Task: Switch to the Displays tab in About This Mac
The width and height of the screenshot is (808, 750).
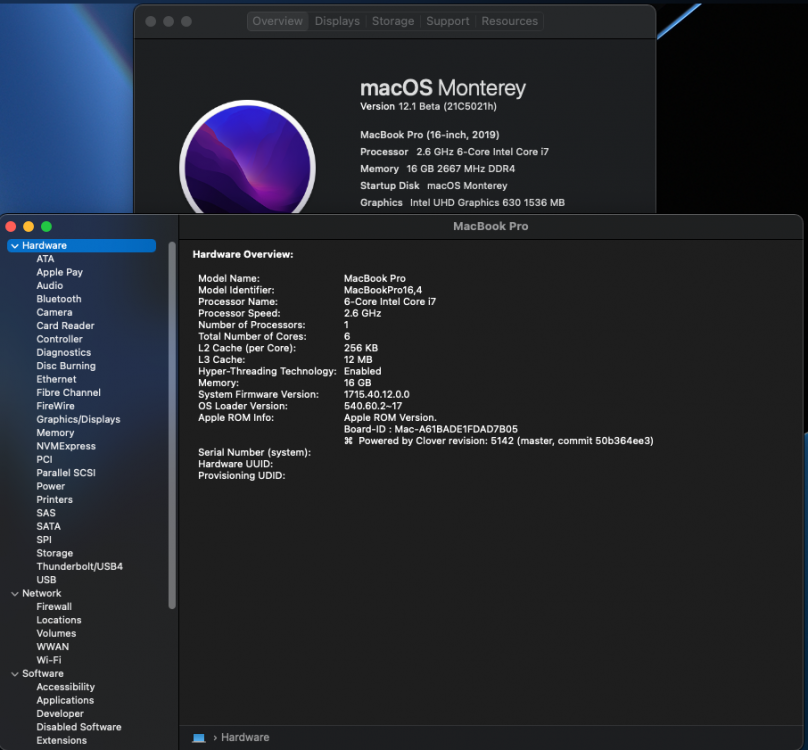Action: pyautogui.click(x=337, y=21)
